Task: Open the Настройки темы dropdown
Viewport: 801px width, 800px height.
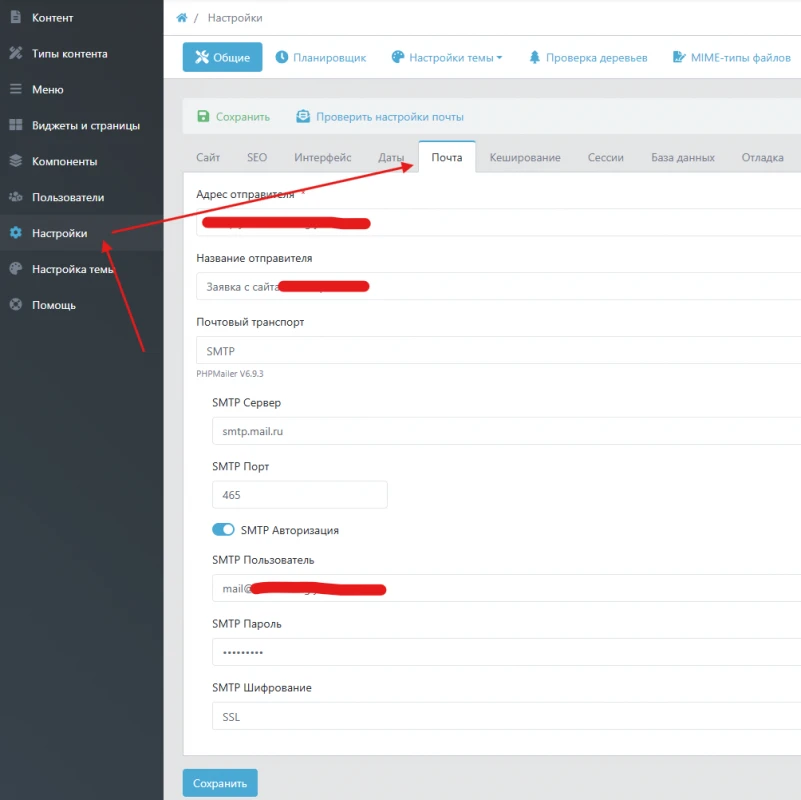Action: tap(447, 58)
